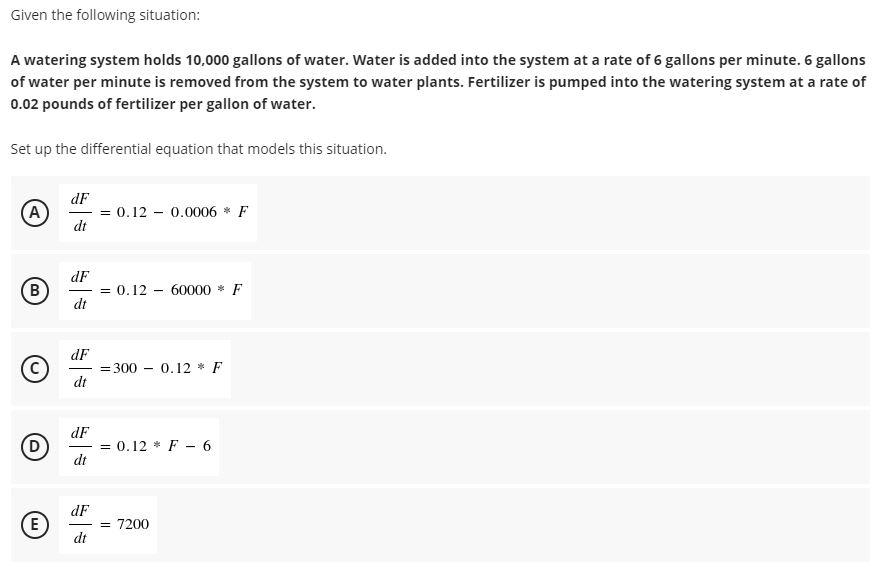Click the 'Set up the differential equation' prompt
Viewport: 883px width, 575px height.
click(199, 149)
